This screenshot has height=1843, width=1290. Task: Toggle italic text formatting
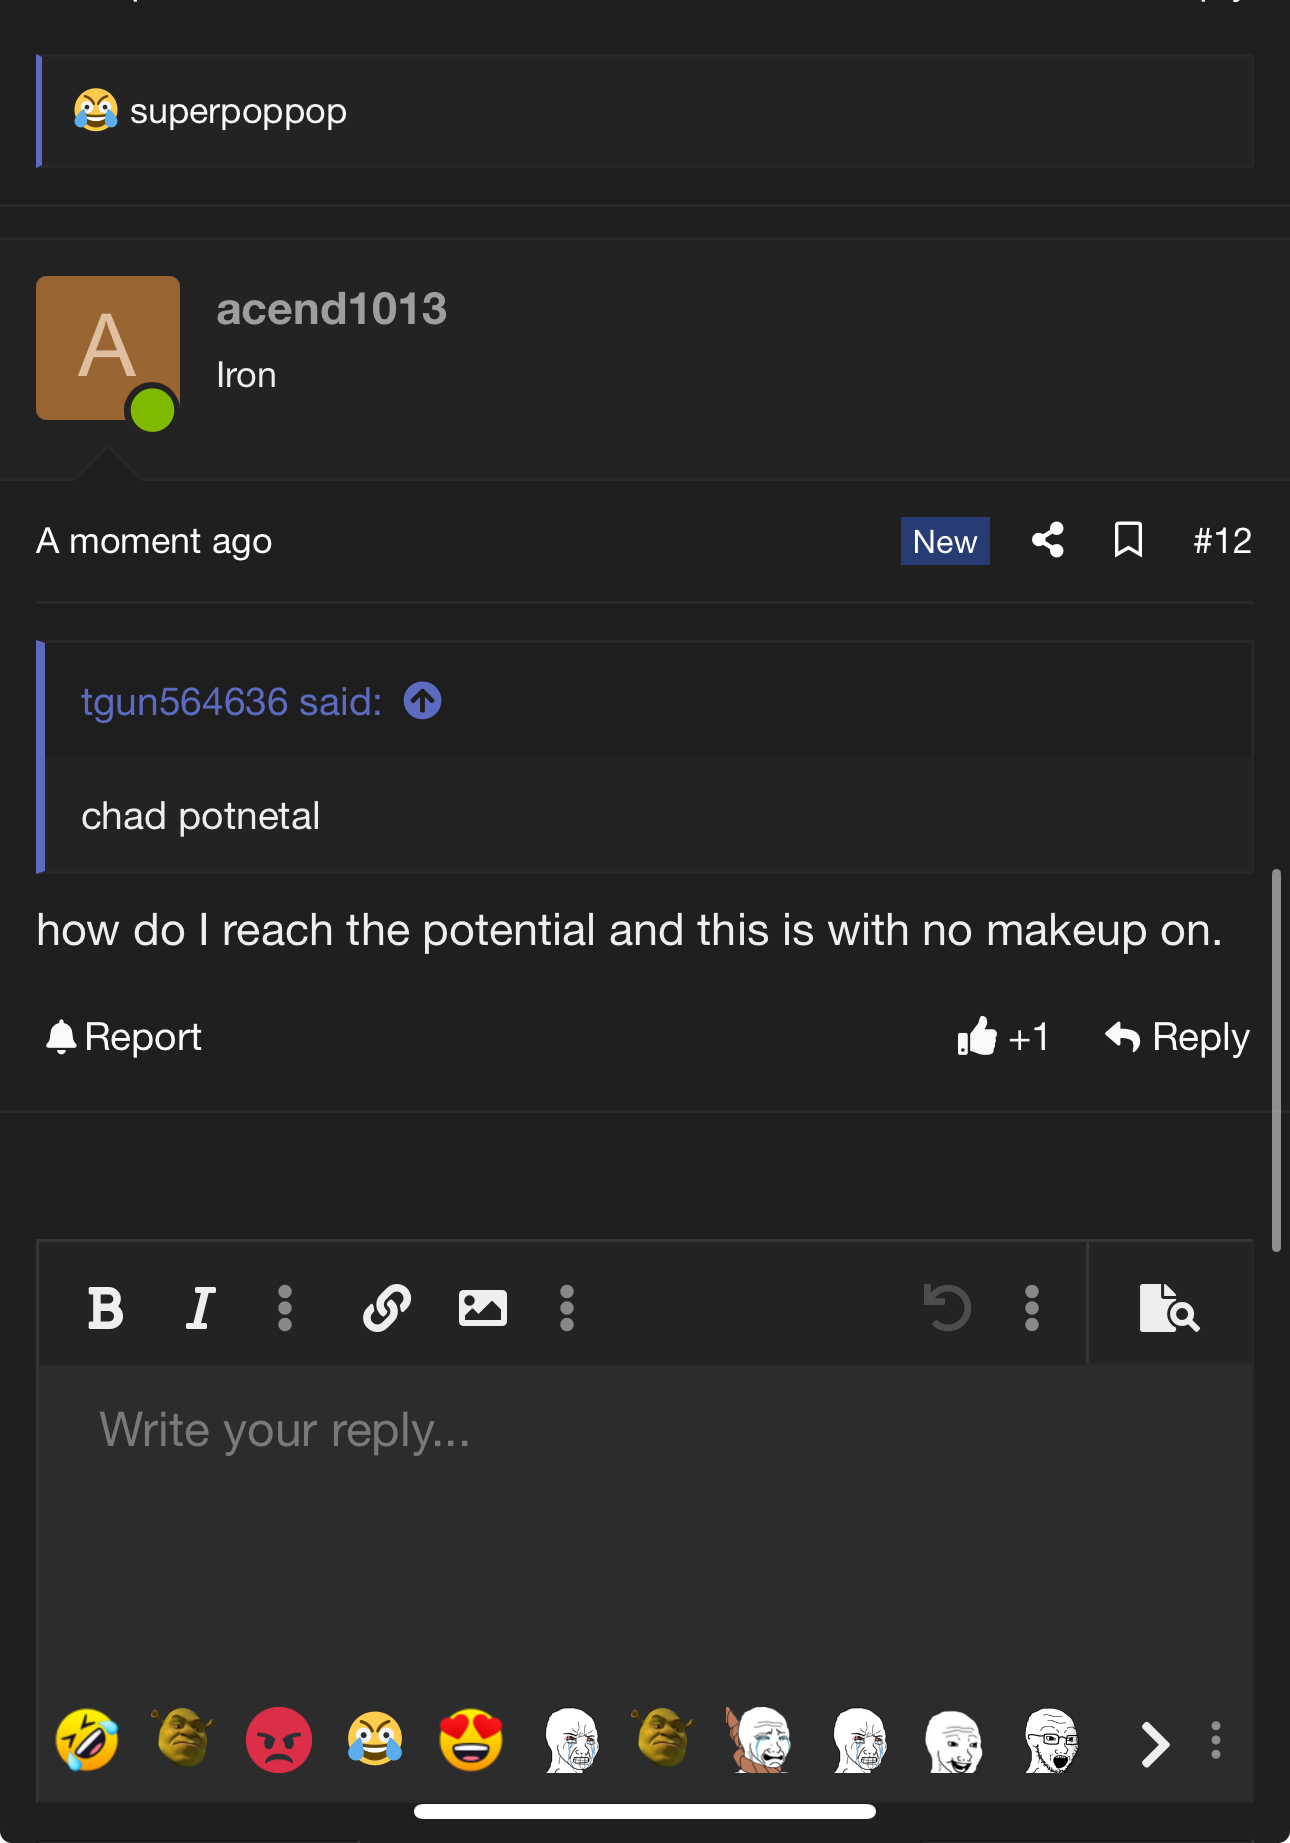coord(201,1308)
